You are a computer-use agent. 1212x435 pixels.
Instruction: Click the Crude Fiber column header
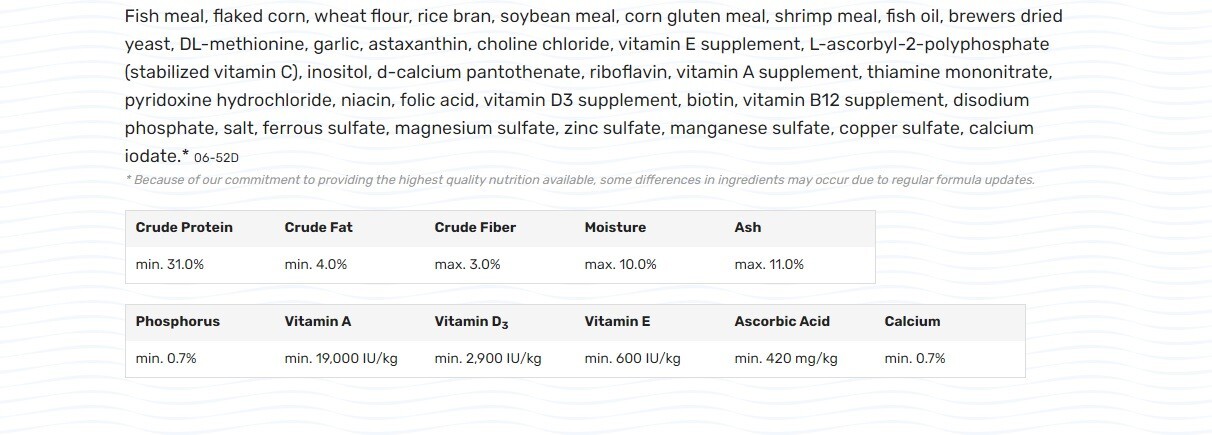click(x=475, y=227)
